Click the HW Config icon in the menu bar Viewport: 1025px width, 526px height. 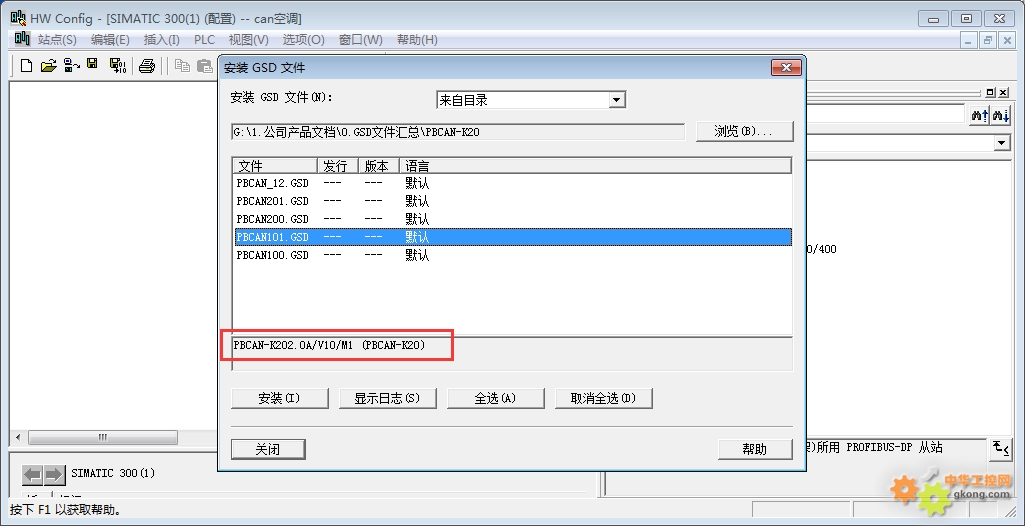23,39
